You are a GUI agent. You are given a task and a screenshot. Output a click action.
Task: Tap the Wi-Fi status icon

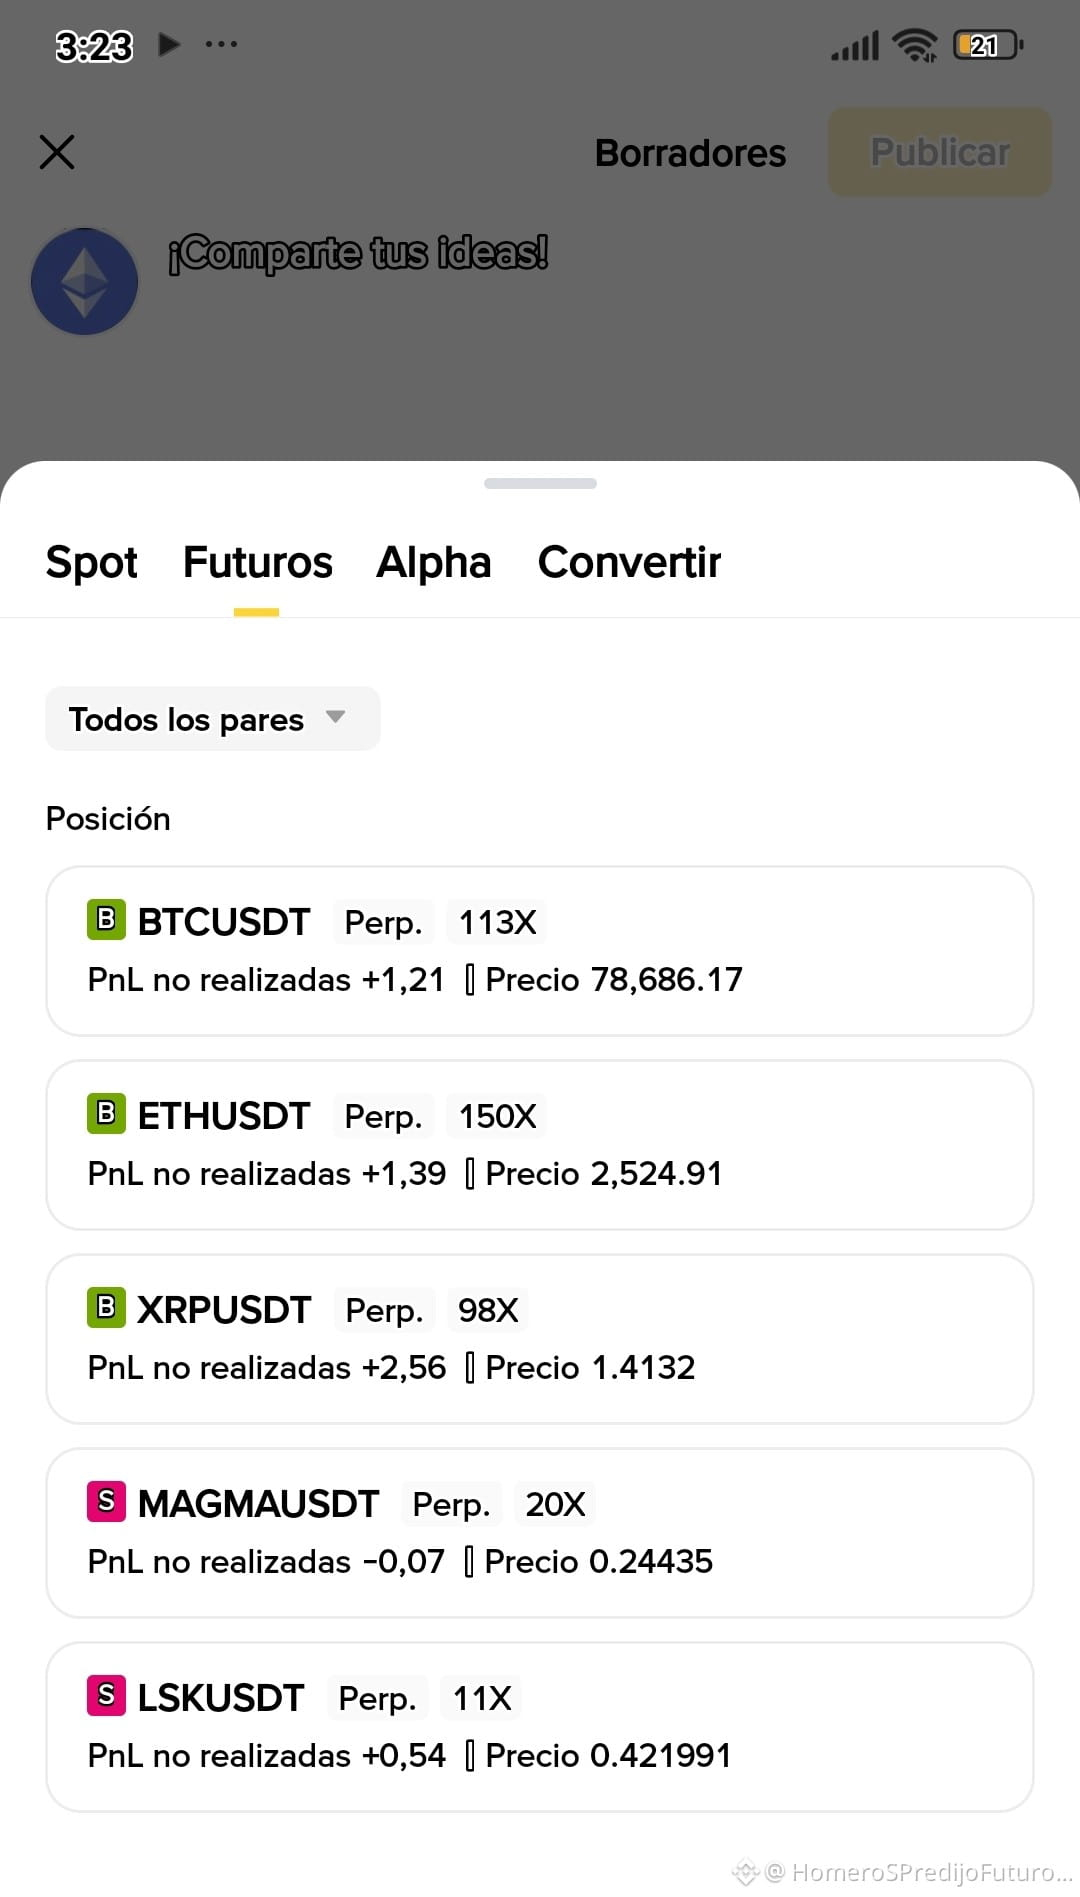pos(915,45)
